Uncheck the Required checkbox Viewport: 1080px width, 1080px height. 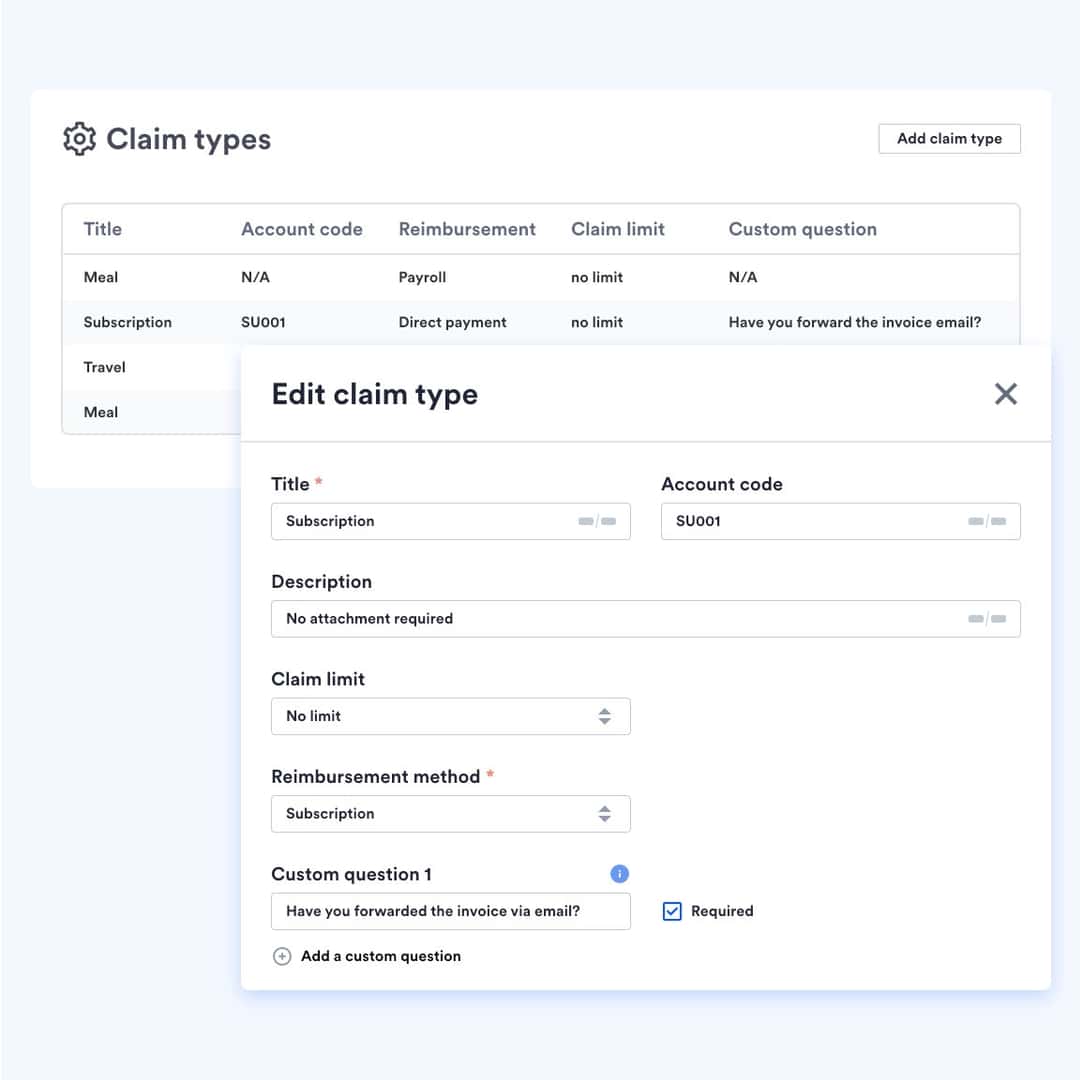(x=671, y=911)
